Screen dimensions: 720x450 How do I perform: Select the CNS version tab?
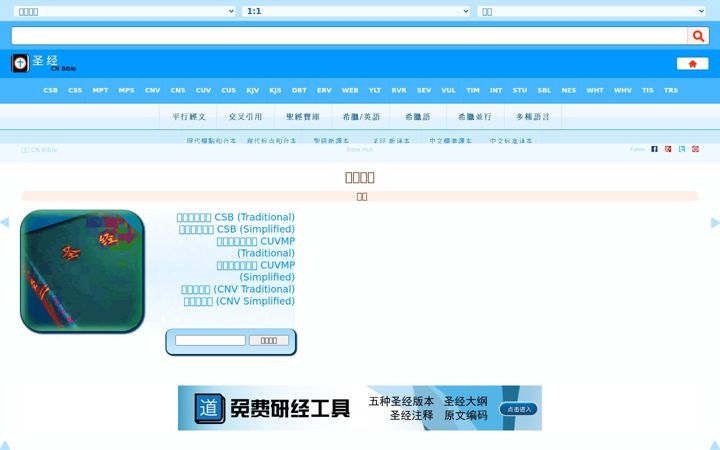click(x=178, y=90)
